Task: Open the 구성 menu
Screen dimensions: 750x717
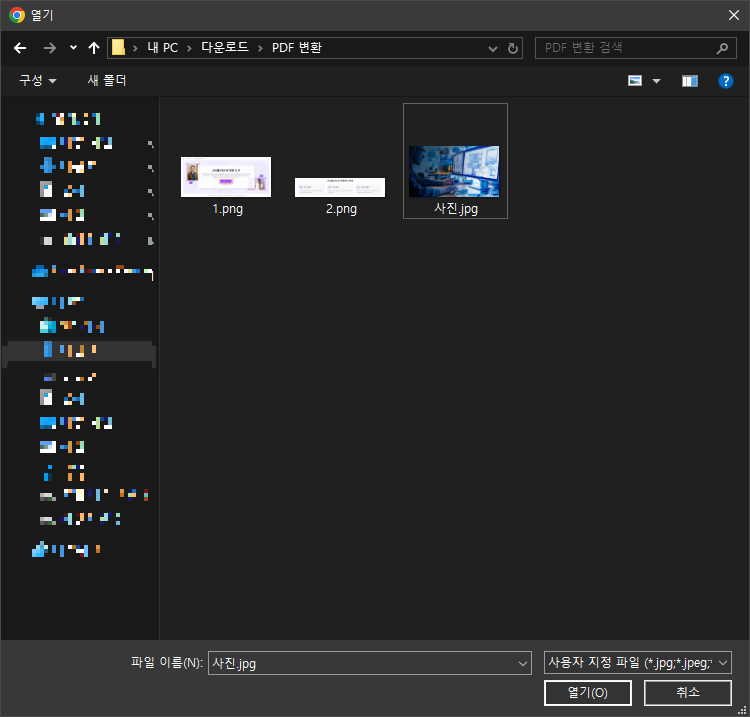Action: (38, 80)
